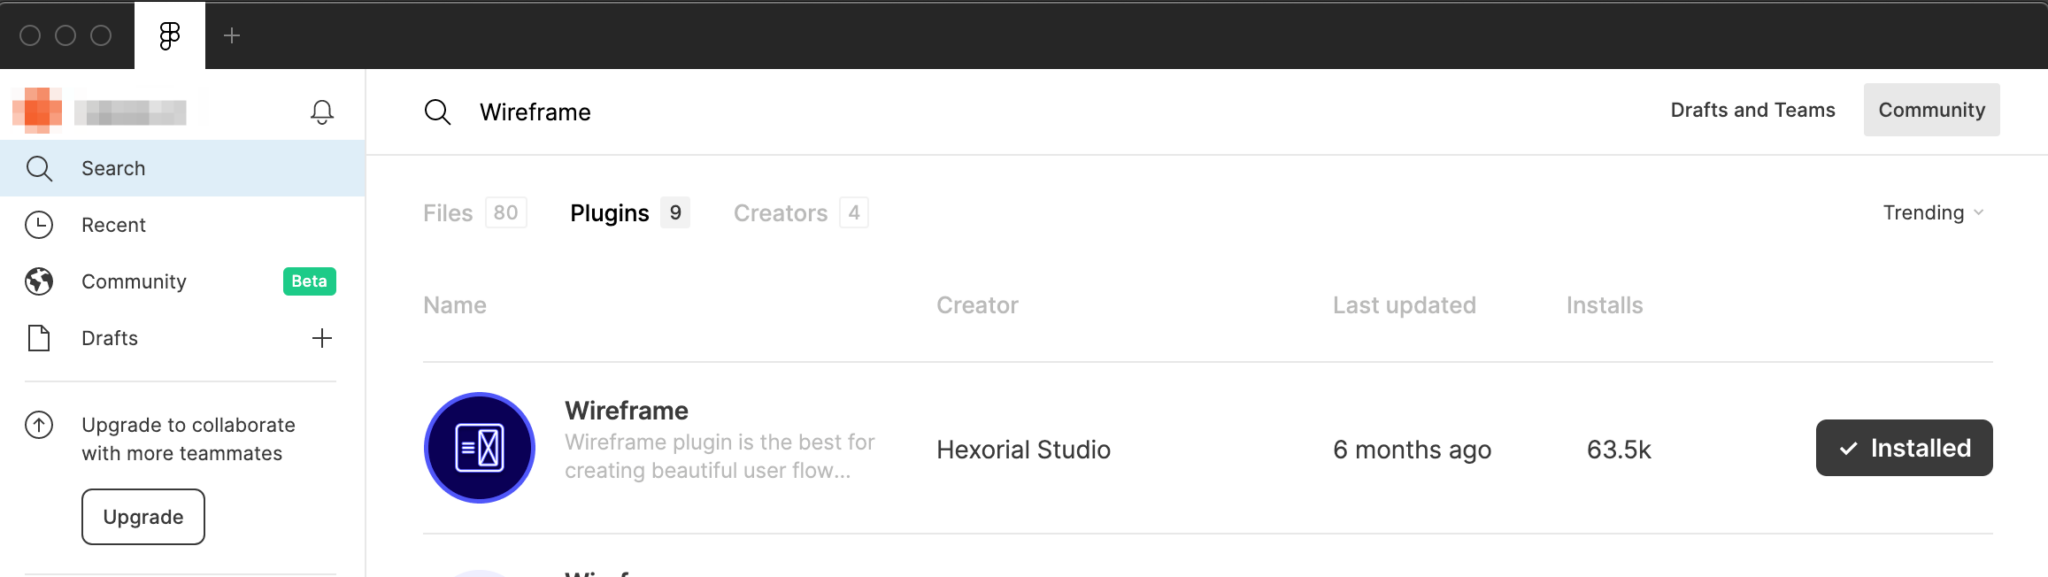Click the upgrade arrow circle icon

click(39, 425)
